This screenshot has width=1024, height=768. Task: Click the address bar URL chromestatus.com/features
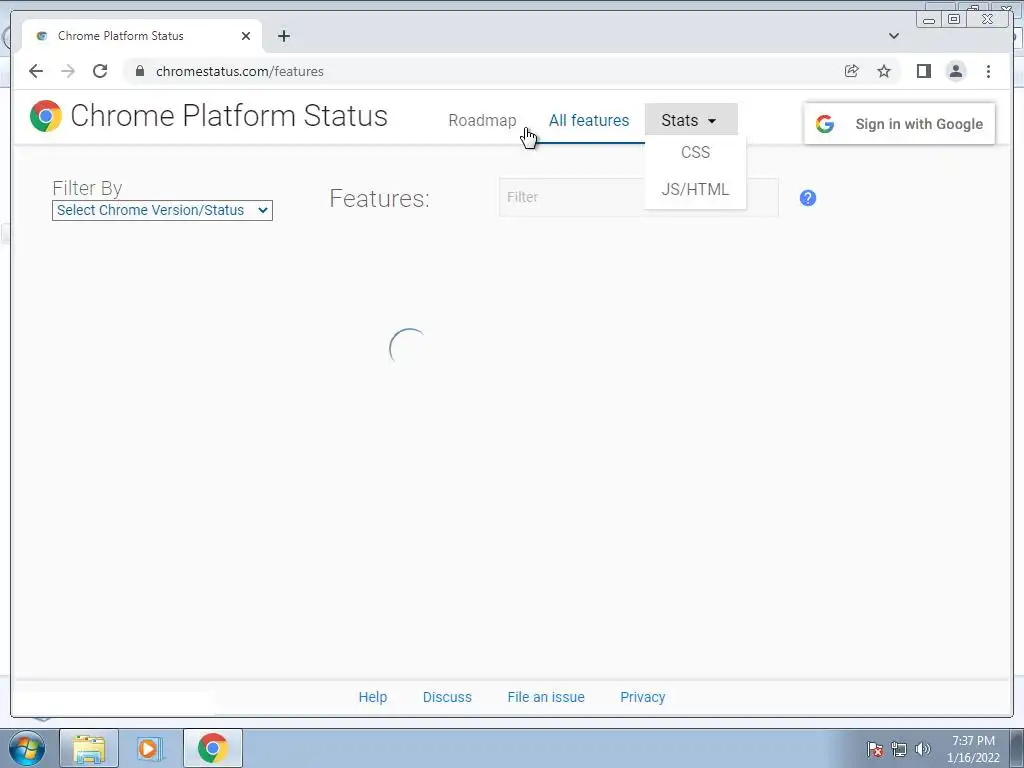click(x=240, y=71)
